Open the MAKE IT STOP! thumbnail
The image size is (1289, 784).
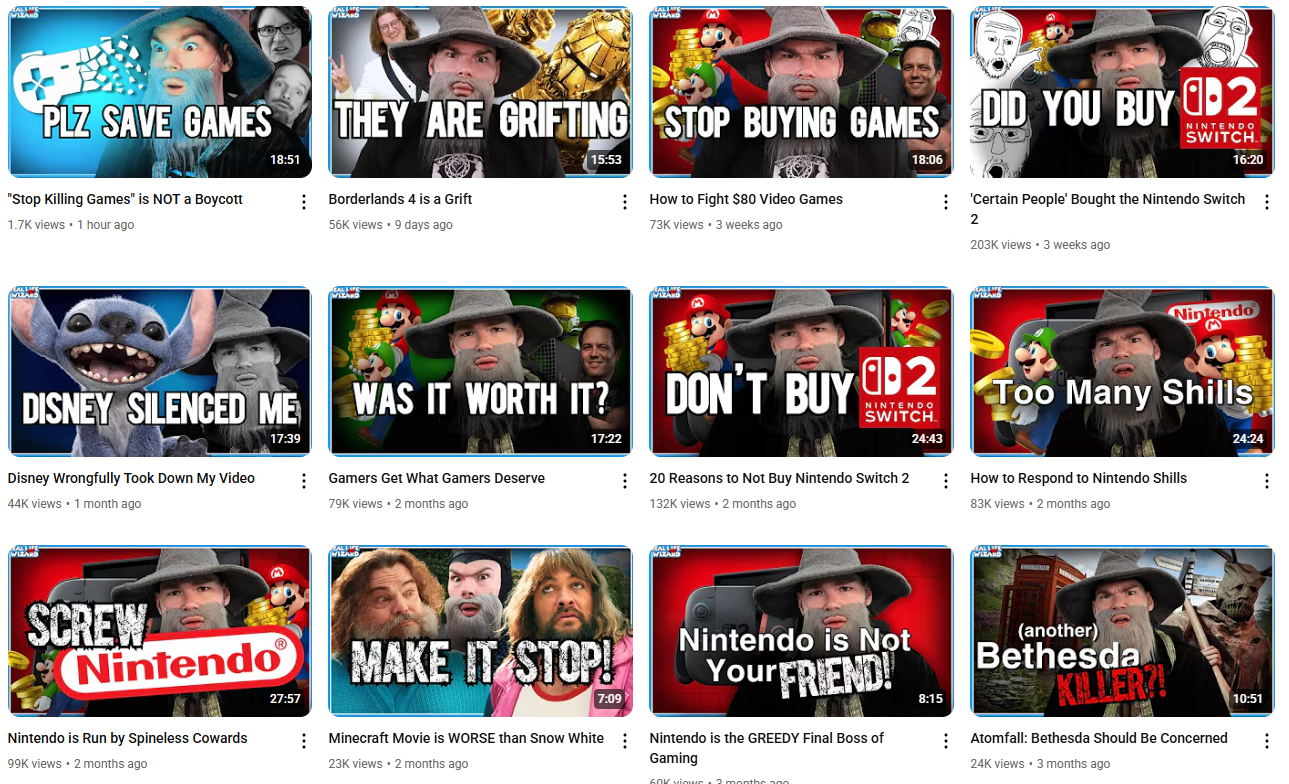coord(481,631)
